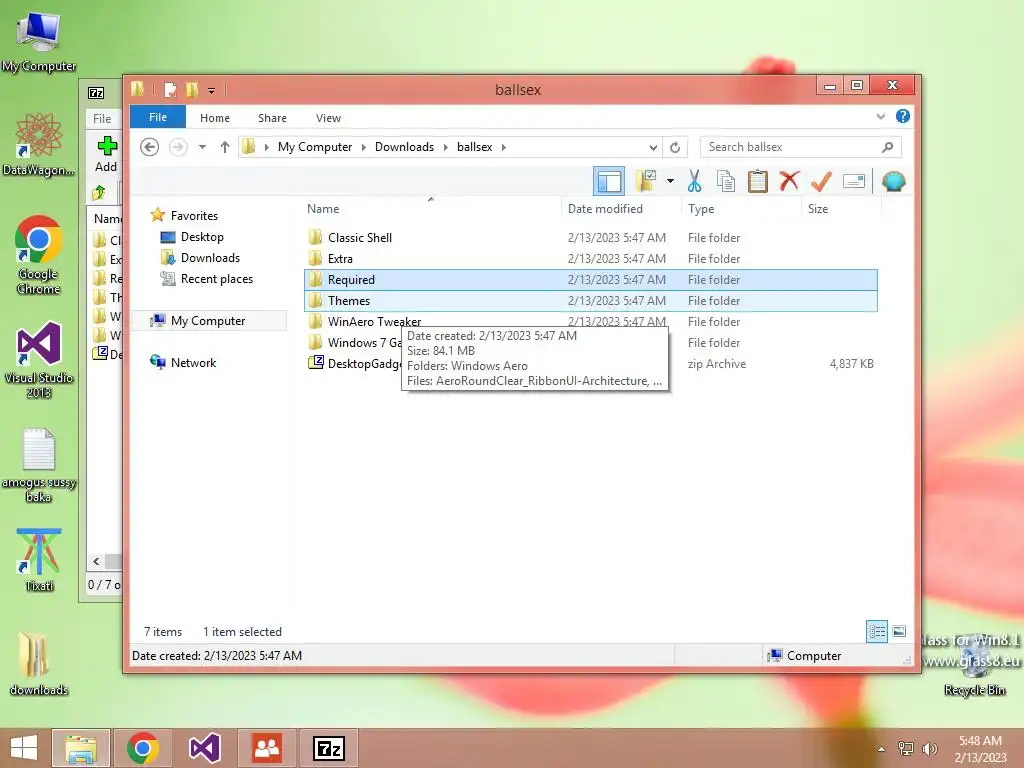Click the Paste clipboard toolbar icon
The height and width of the screenshot is (768, 1024).
[x=758, y=181]
